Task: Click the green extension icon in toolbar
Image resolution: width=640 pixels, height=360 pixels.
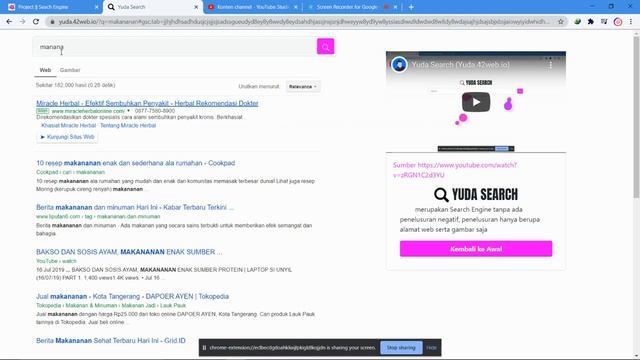Action: (578, 22)
